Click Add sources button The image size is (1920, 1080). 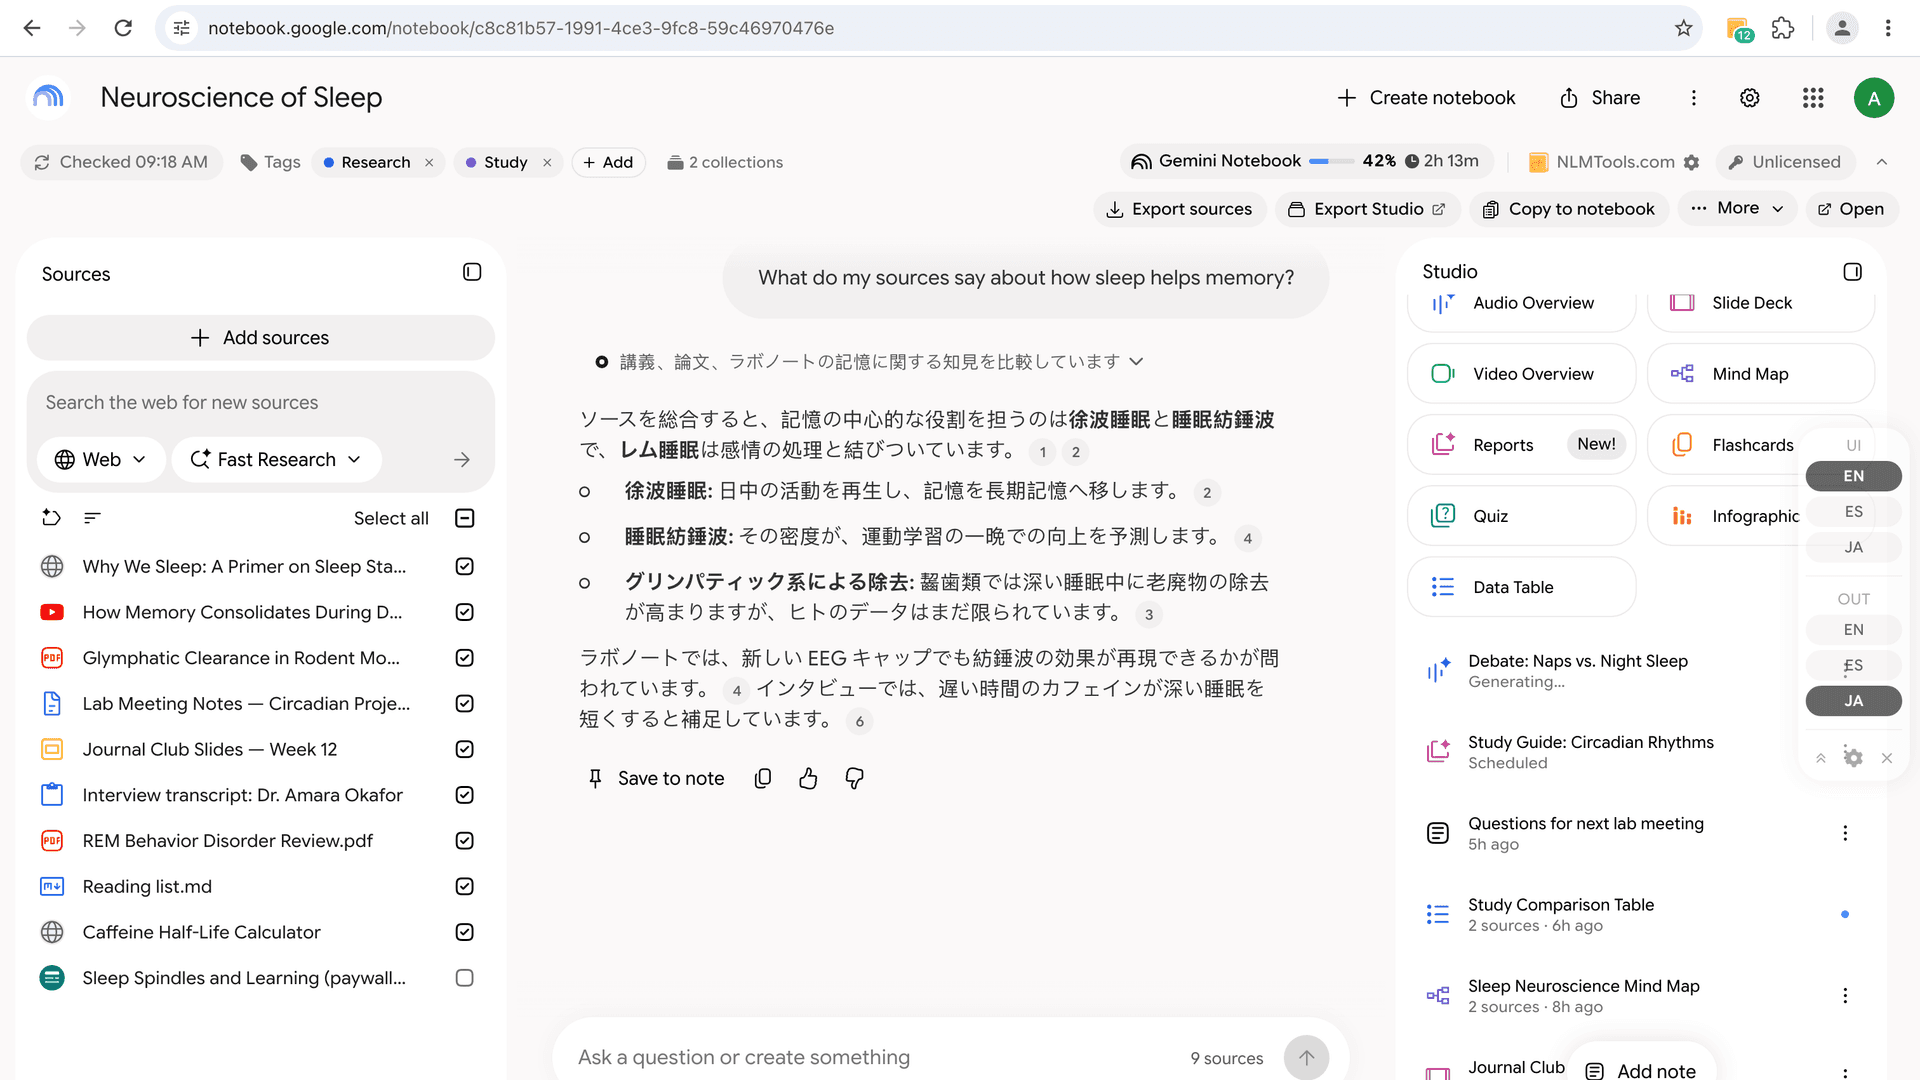(260, 338)
